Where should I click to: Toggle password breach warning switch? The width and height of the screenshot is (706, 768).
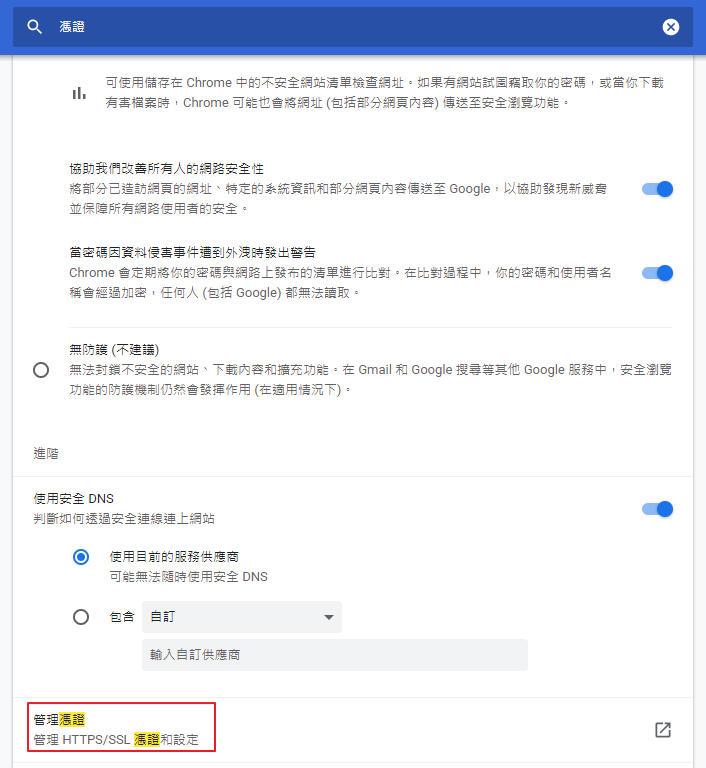click(657, 273)
